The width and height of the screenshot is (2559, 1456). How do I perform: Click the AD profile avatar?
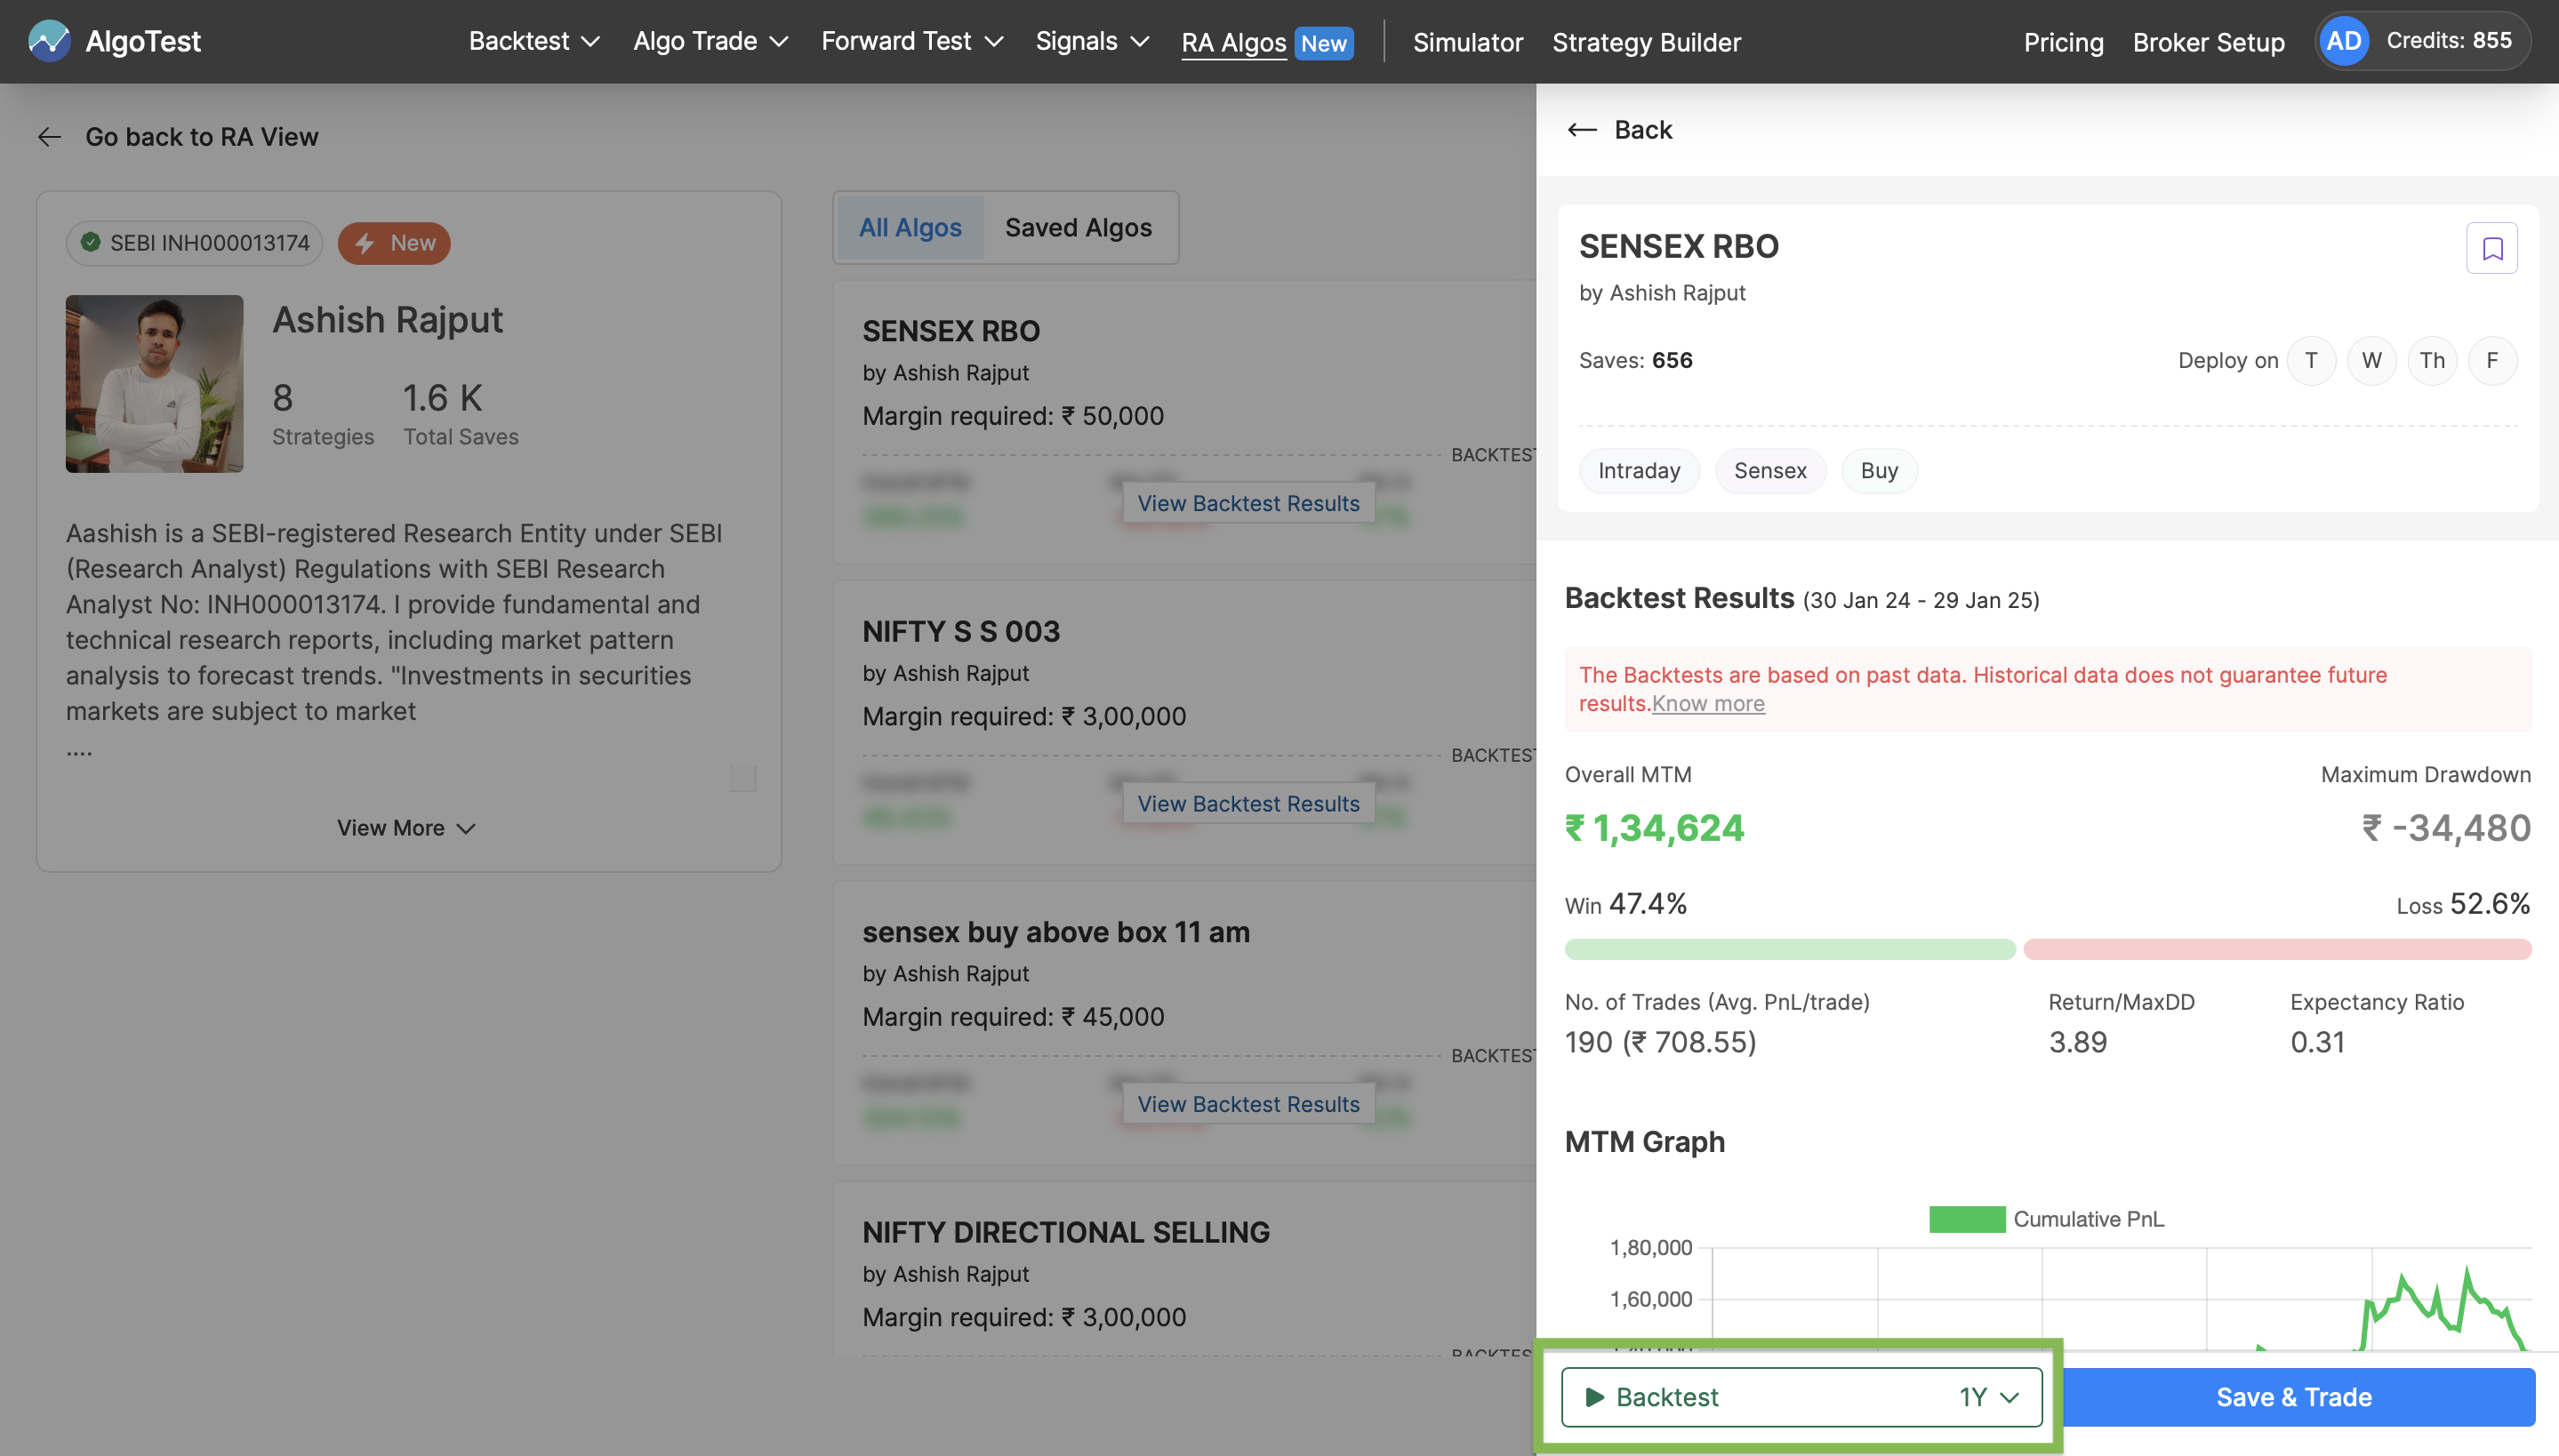[2343, 41]
